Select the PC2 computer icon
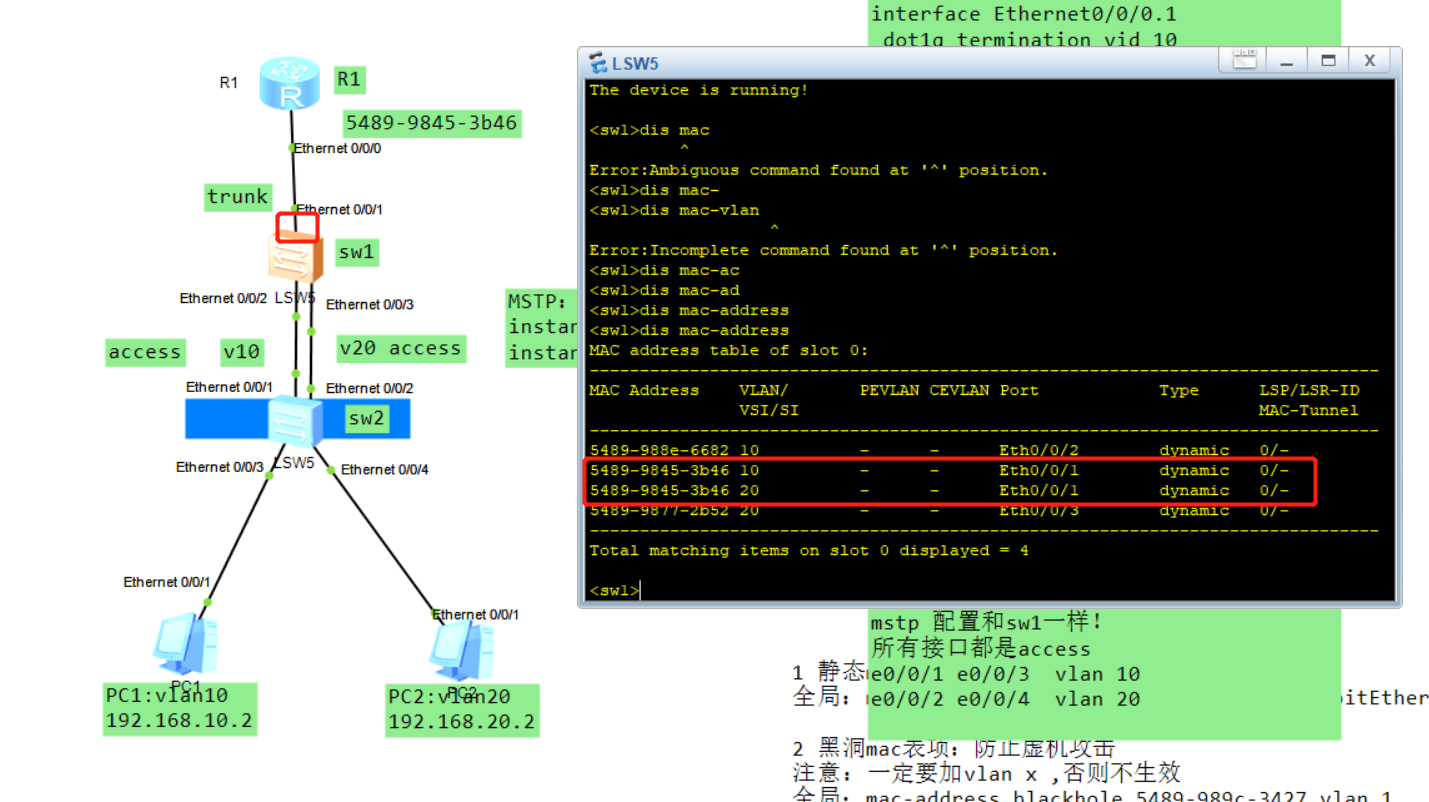This screenshot has width=1429, height=802. coord(462,650)
